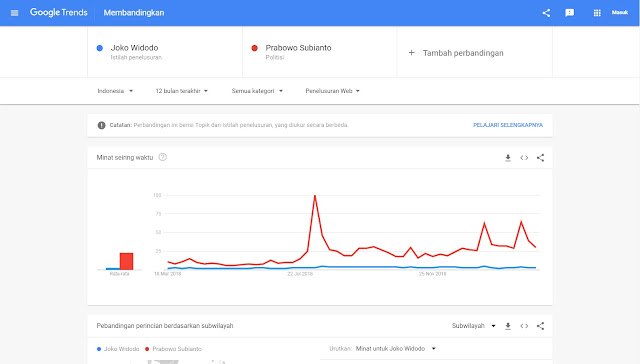Viewport: 640px width, 364px height.
Task: Expand the Indonesia region dropdown
Action: click(115, 91)
